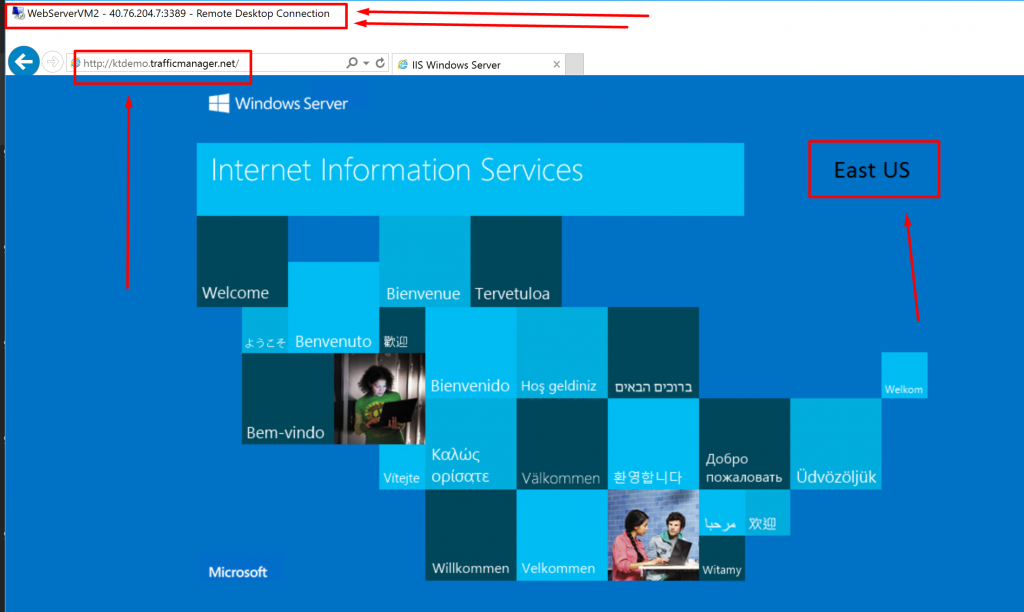Click the grayed Forward arrow button
This screenshot has width=1024, height=612.
pyautogui.click(x=52, y=62)
